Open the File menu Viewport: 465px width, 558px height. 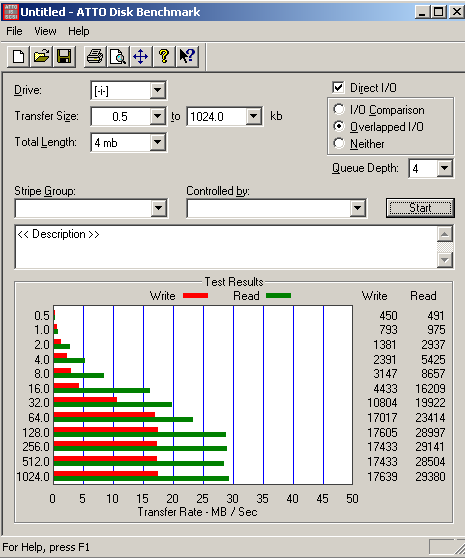[14, 31]
